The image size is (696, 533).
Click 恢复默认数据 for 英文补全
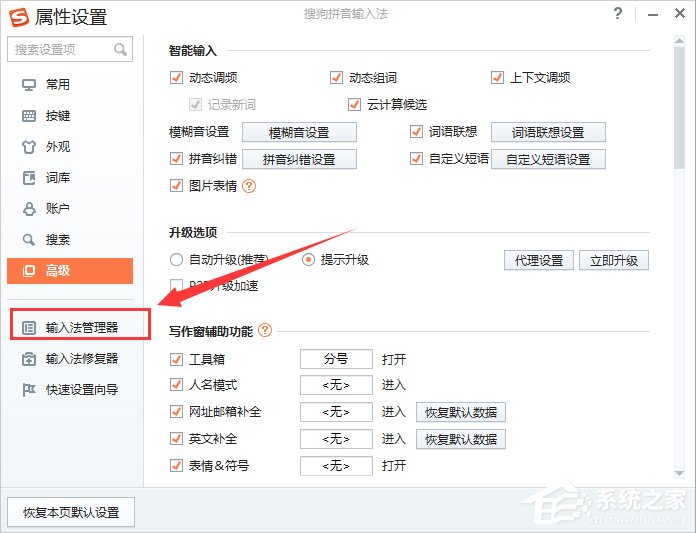coord(461,439)
